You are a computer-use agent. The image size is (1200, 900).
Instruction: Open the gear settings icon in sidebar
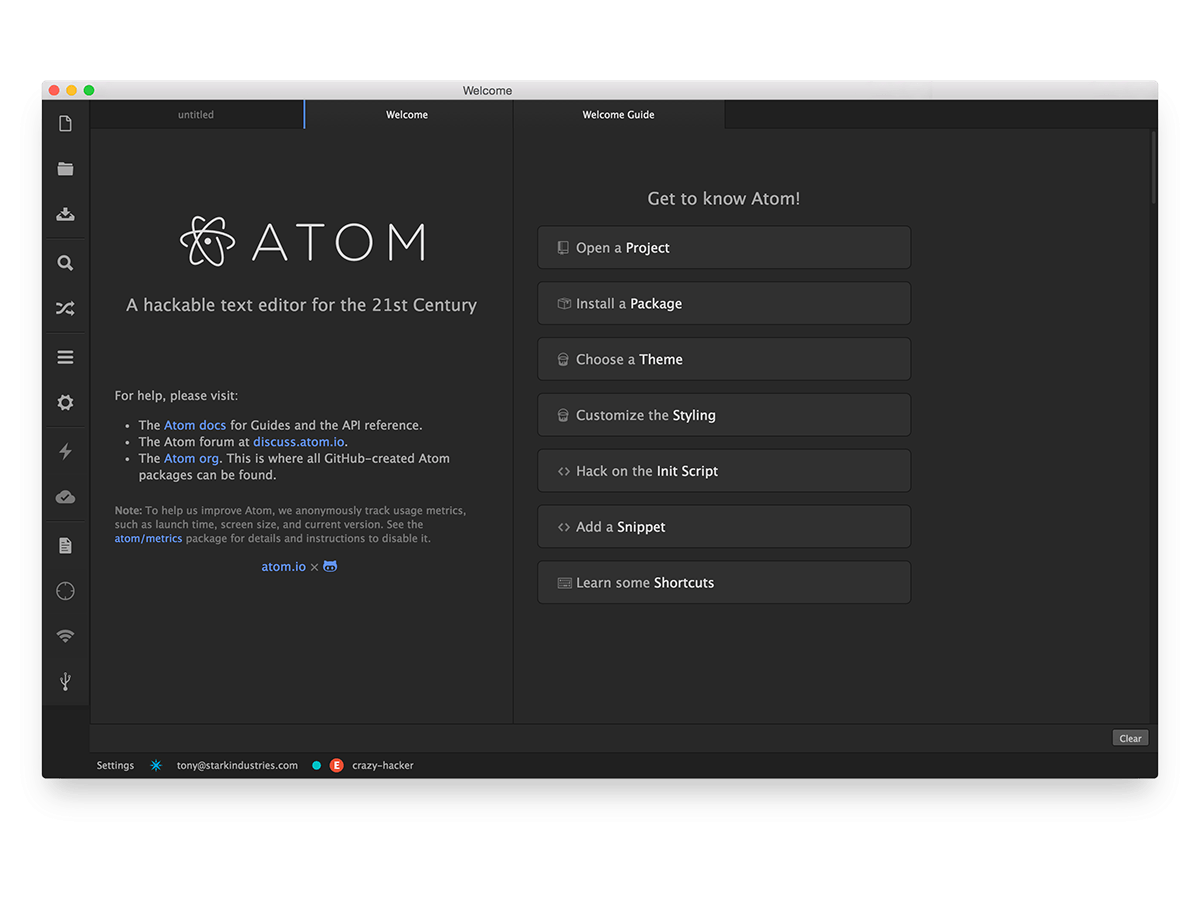pos(65,403)
